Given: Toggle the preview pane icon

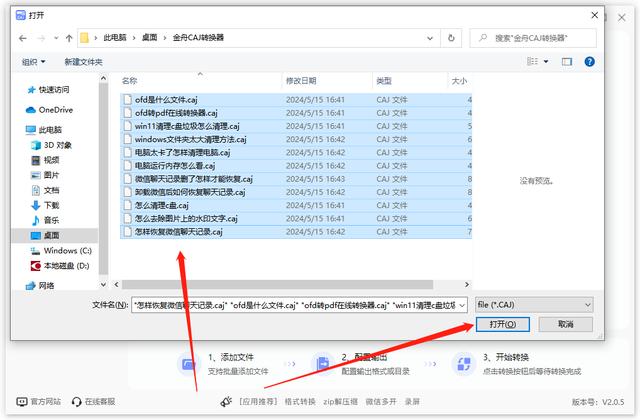Looking at the screenshot, I should [567, 62].
